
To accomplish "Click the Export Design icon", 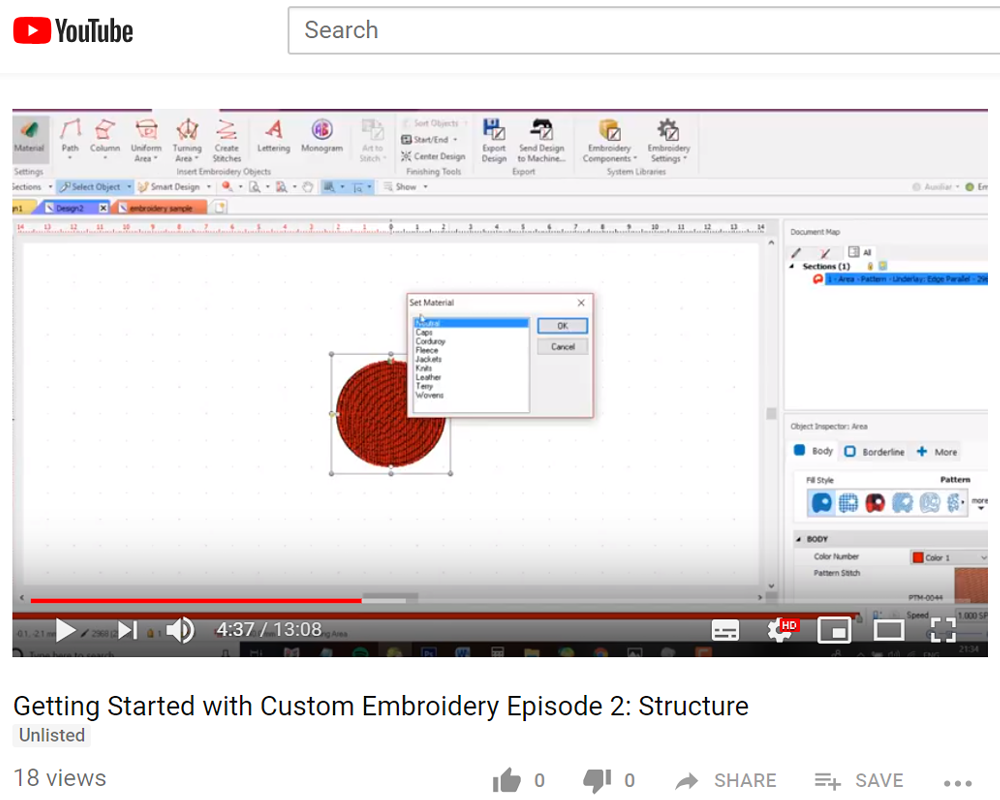I will pyautogui.click(x=494, y=140).
